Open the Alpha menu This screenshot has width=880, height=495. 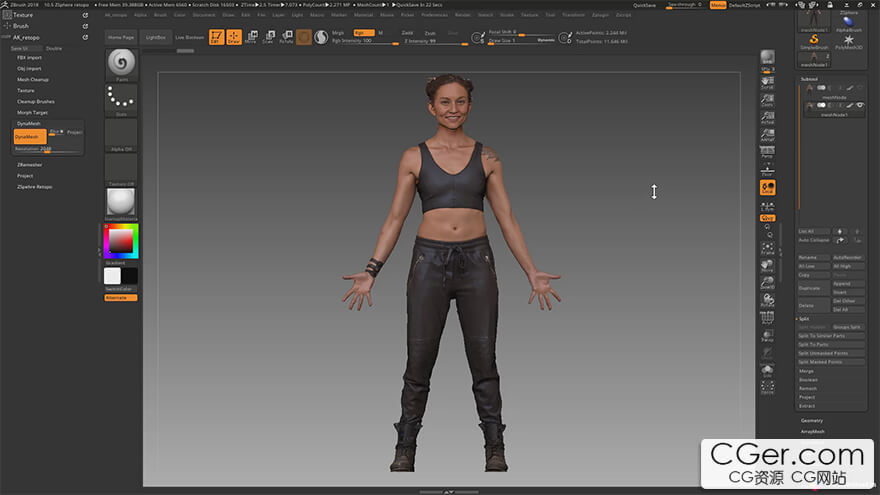tap(140, 15)
